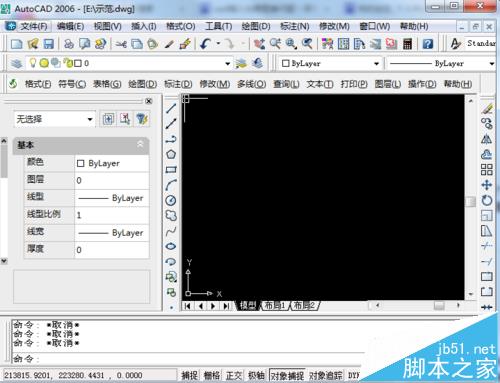Toggle the layer on/off lightbulb icon
The height and width of the screenshot is (383, 500).
click(x=33, y=63)
